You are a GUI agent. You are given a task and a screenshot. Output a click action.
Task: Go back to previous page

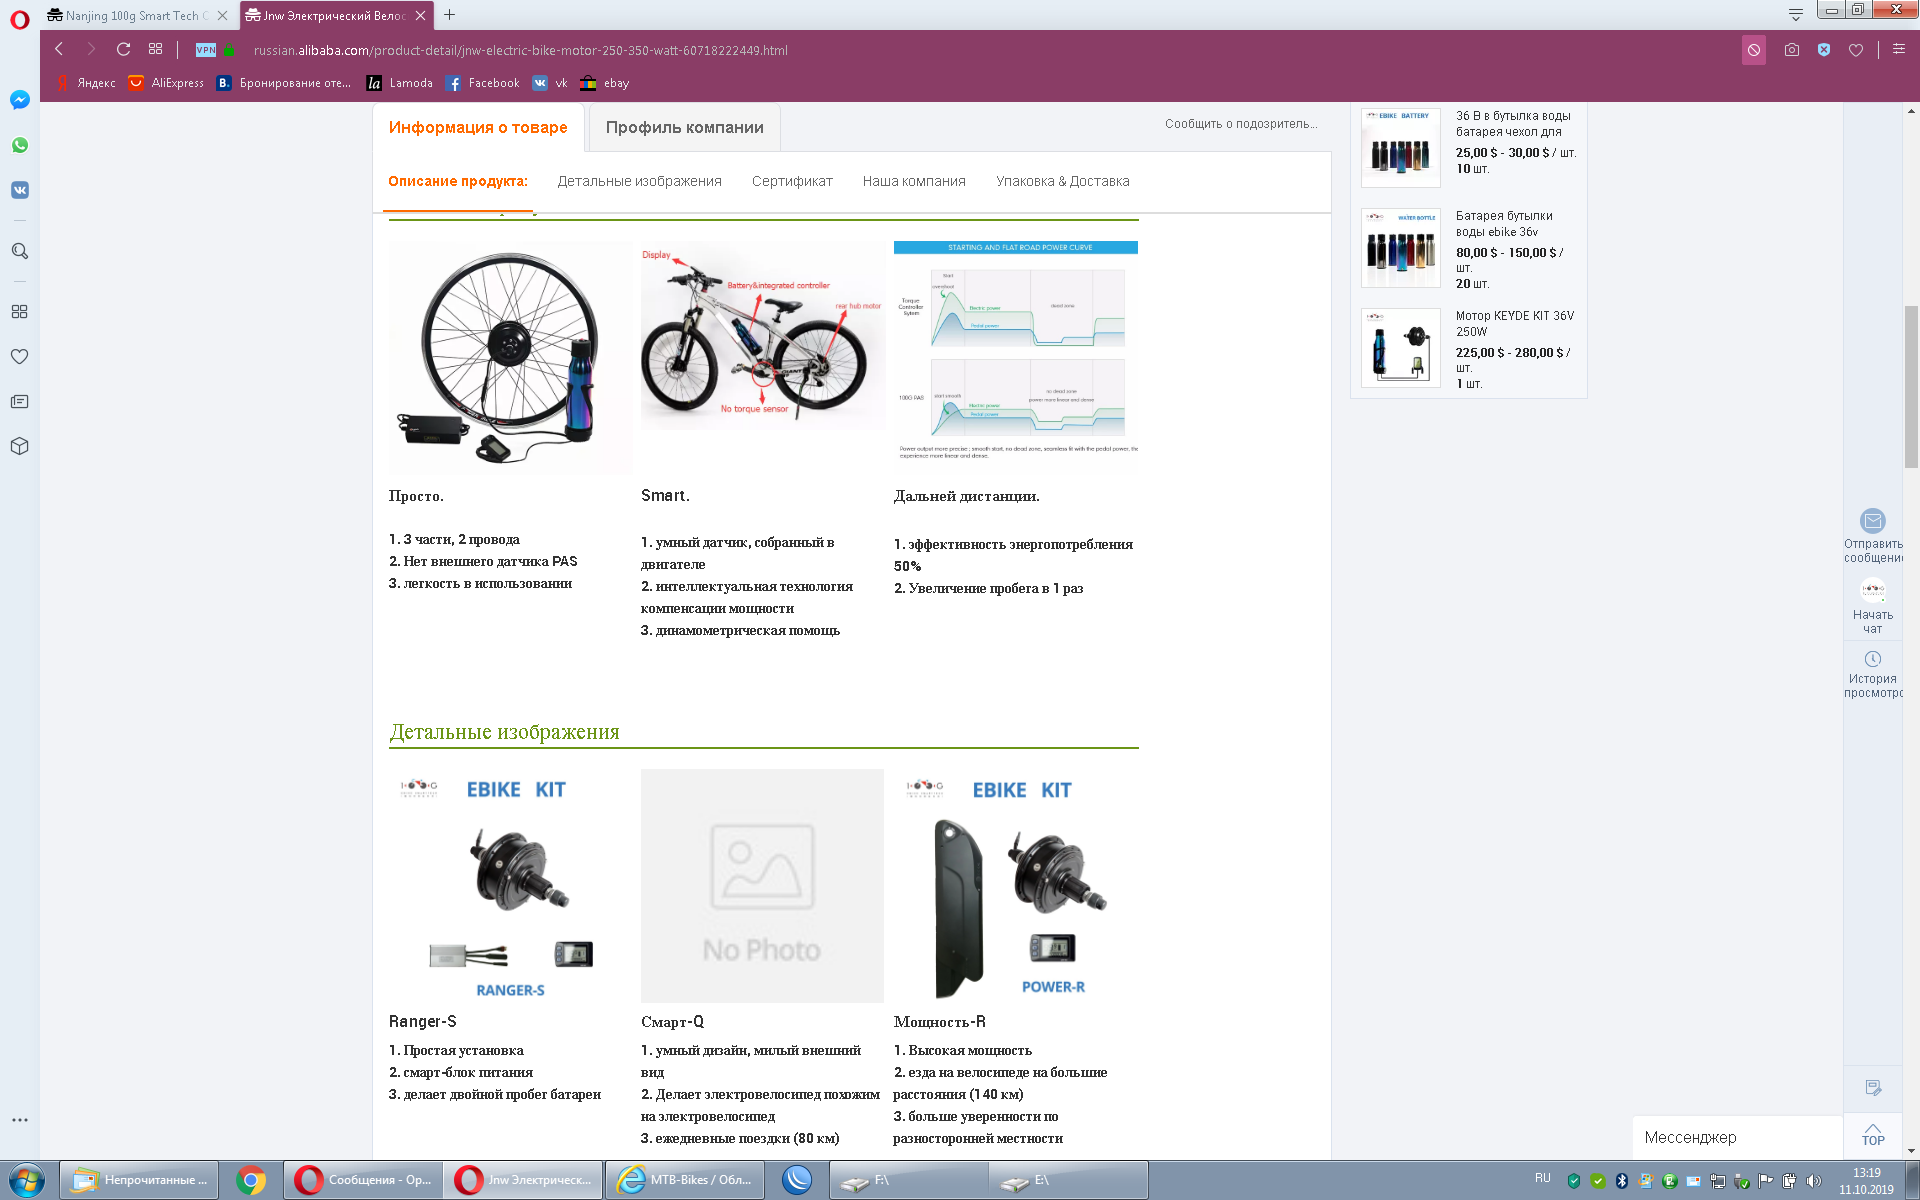(59, 49)
